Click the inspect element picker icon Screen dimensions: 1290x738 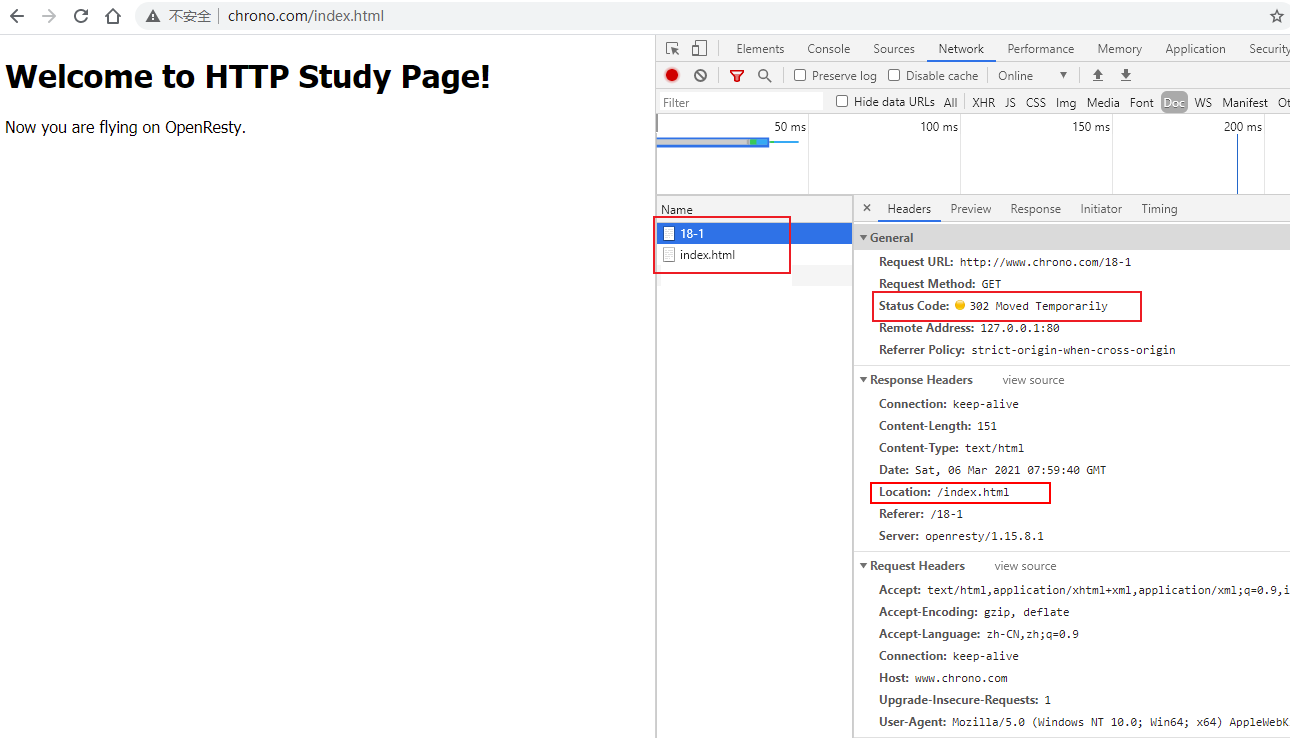pyautogui.click(x=673, y=49)
